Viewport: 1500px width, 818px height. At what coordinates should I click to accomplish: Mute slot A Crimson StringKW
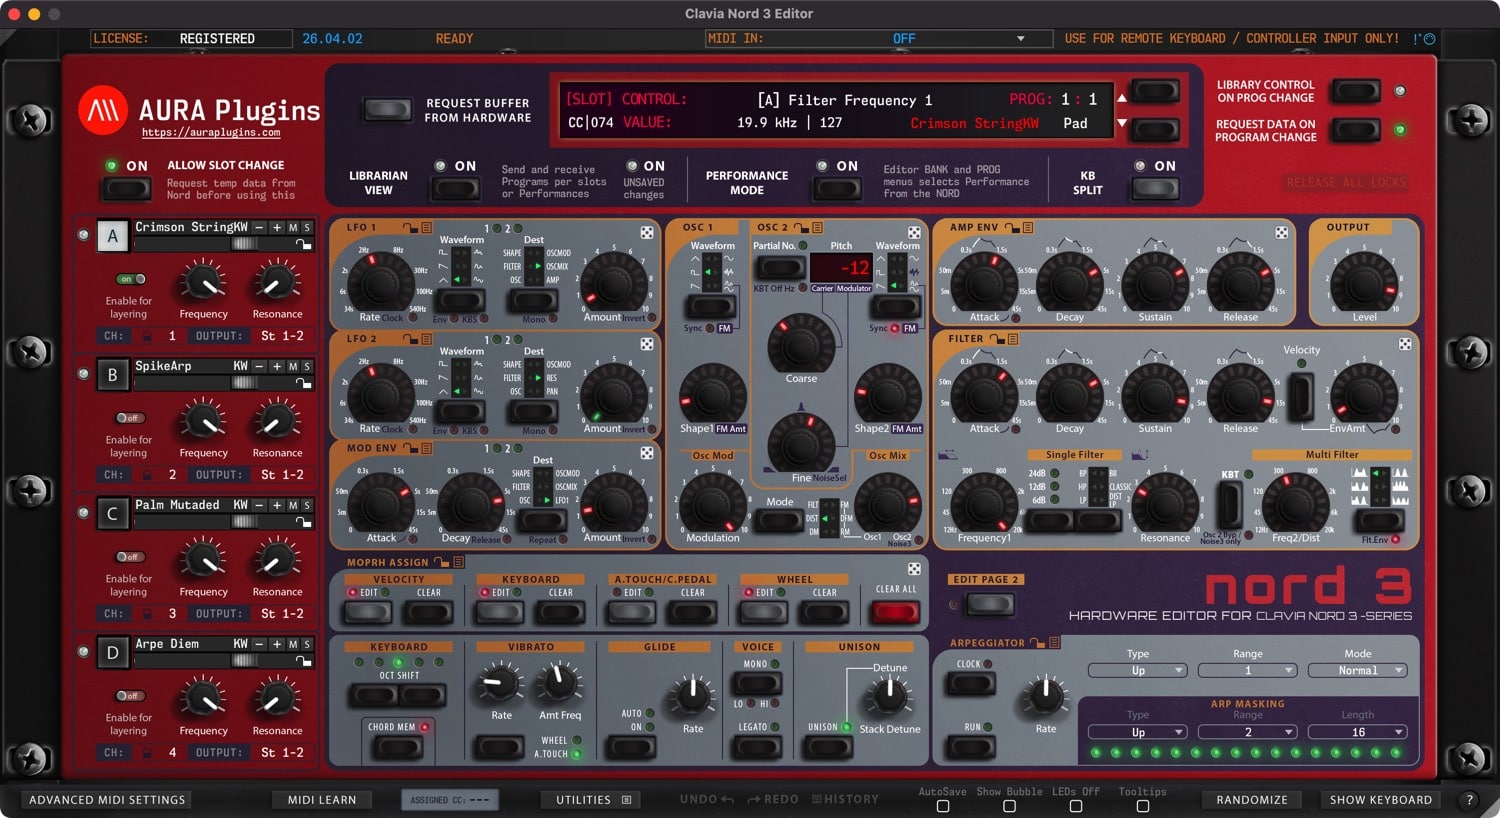293,228
